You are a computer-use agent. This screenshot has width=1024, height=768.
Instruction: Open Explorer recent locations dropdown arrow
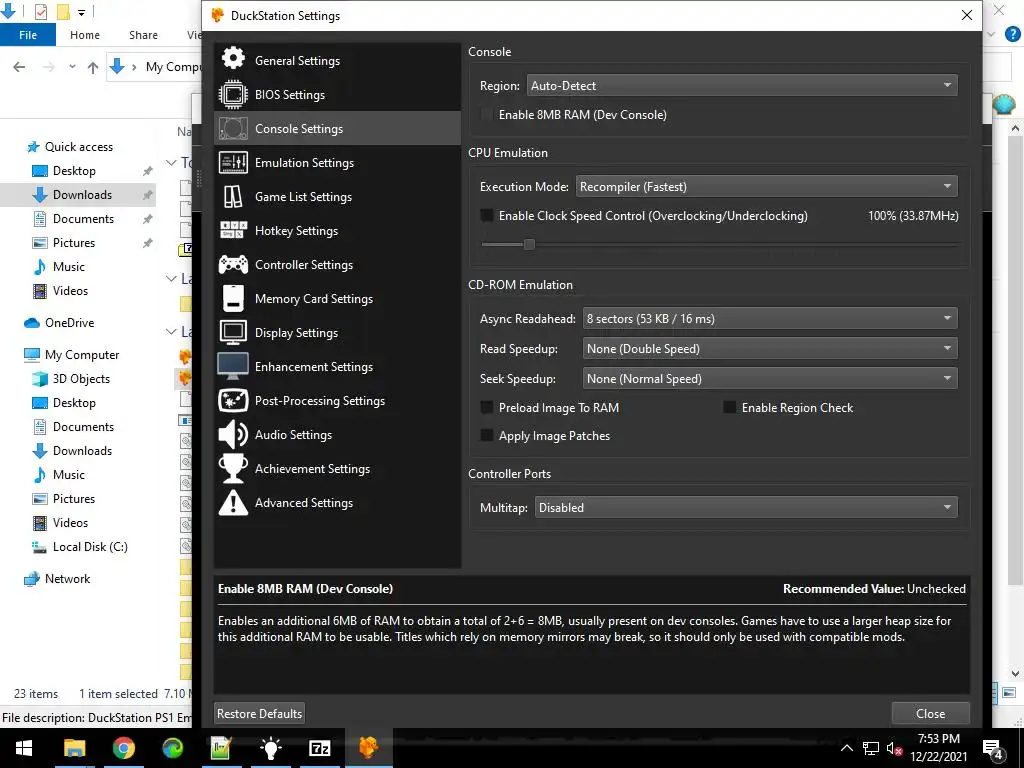point(72,67)
